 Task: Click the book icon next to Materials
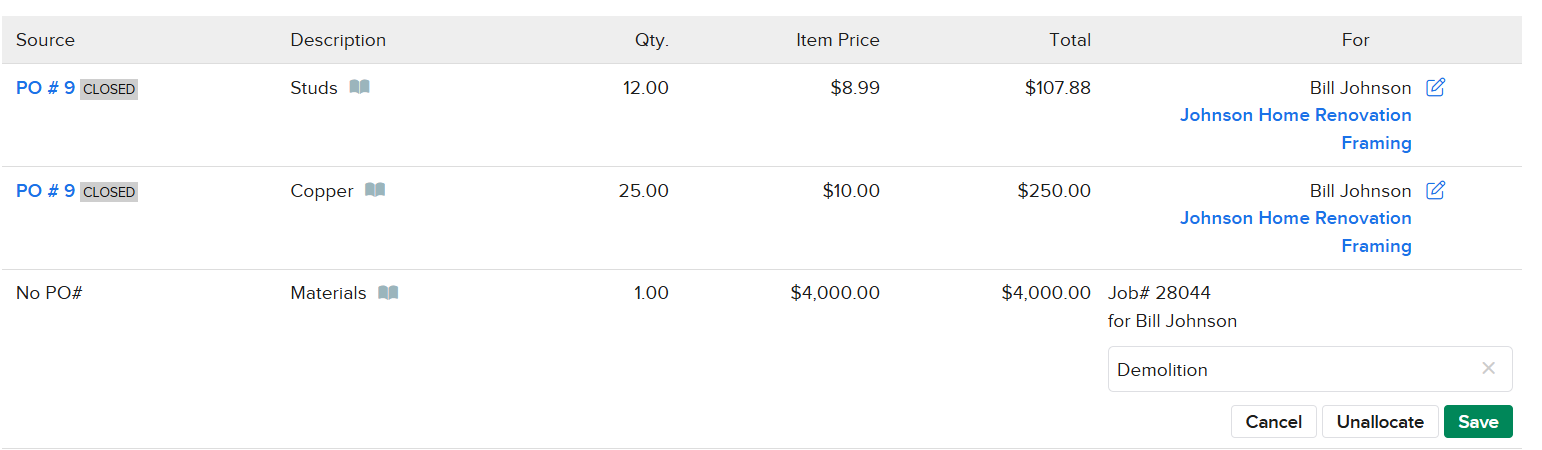point(389,293)
